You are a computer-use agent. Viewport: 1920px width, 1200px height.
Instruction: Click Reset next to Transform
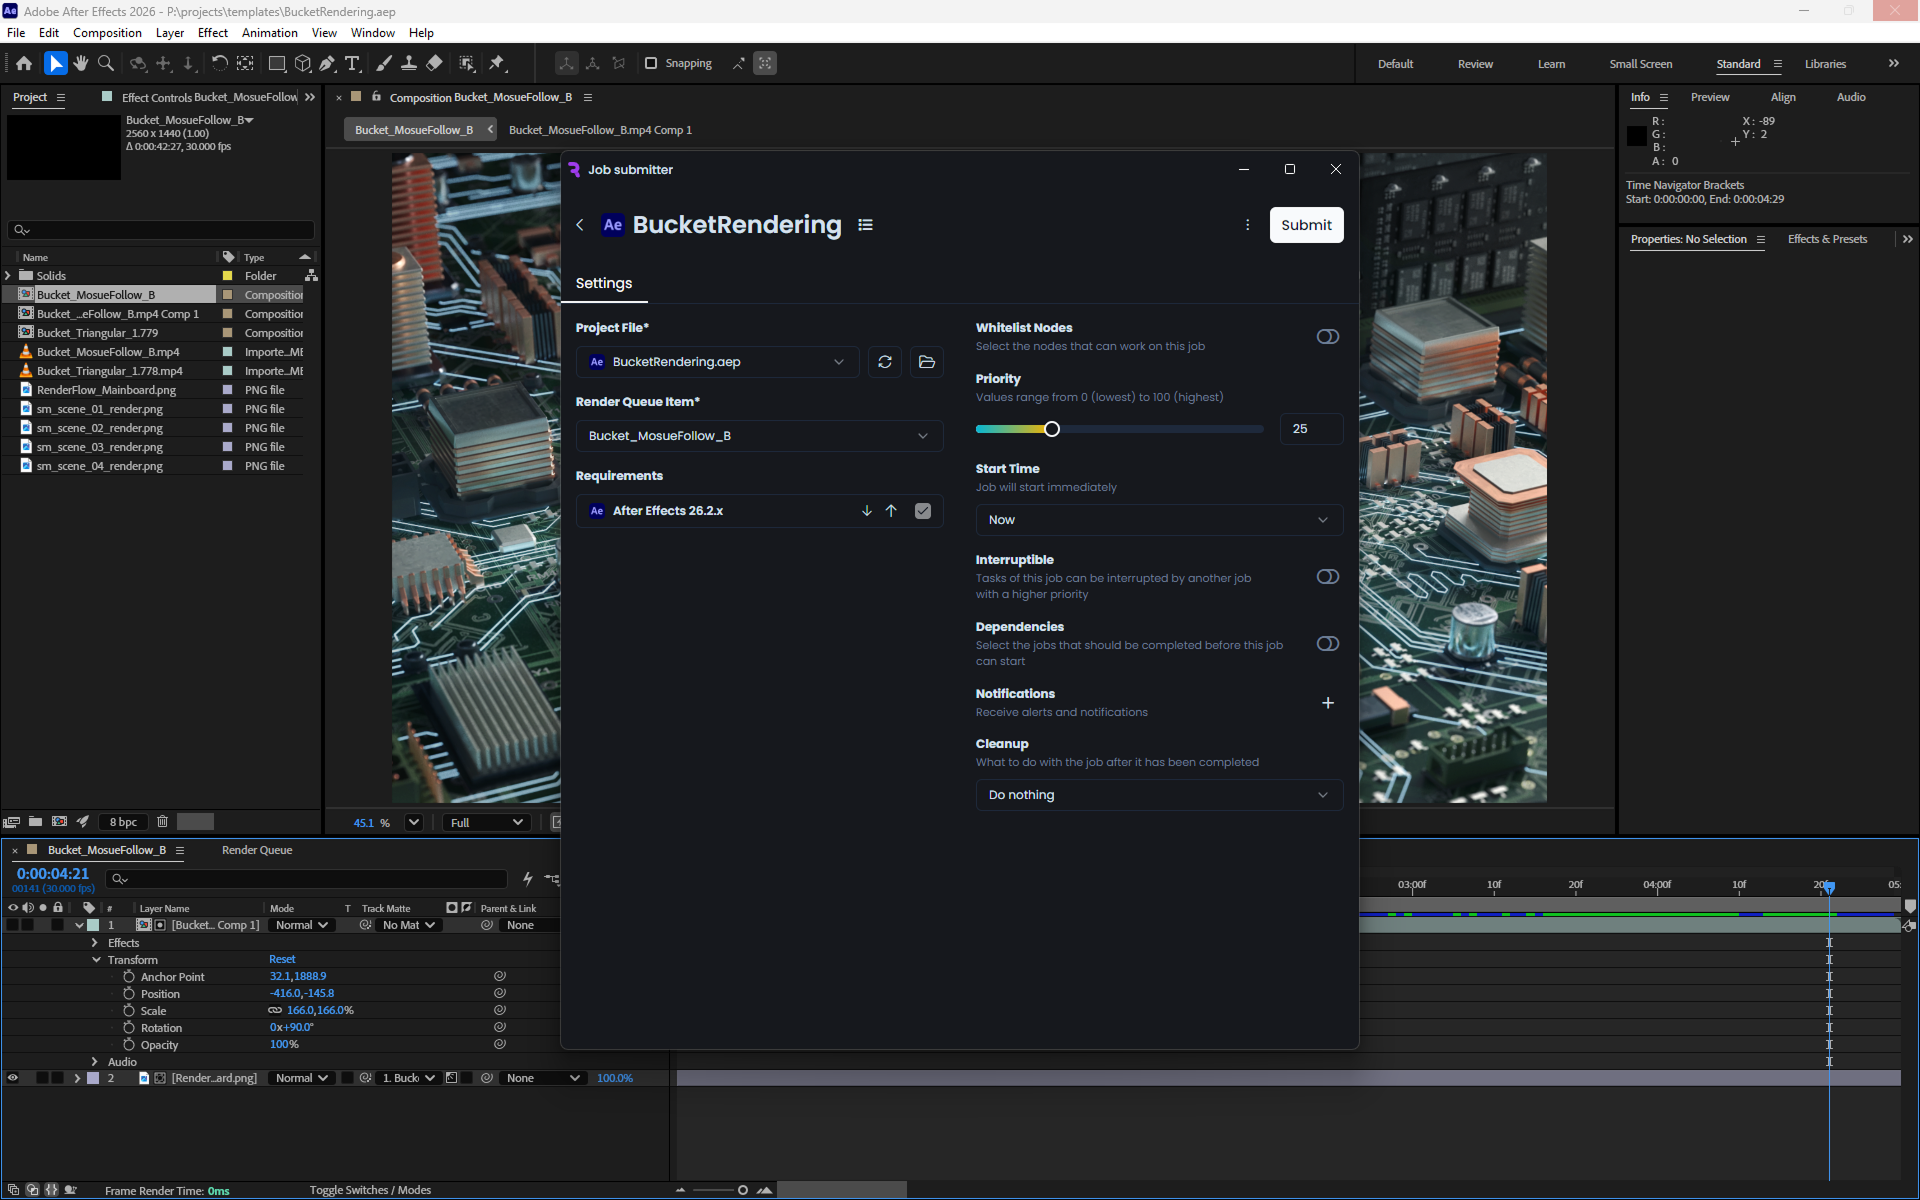[x=282, y=960]
